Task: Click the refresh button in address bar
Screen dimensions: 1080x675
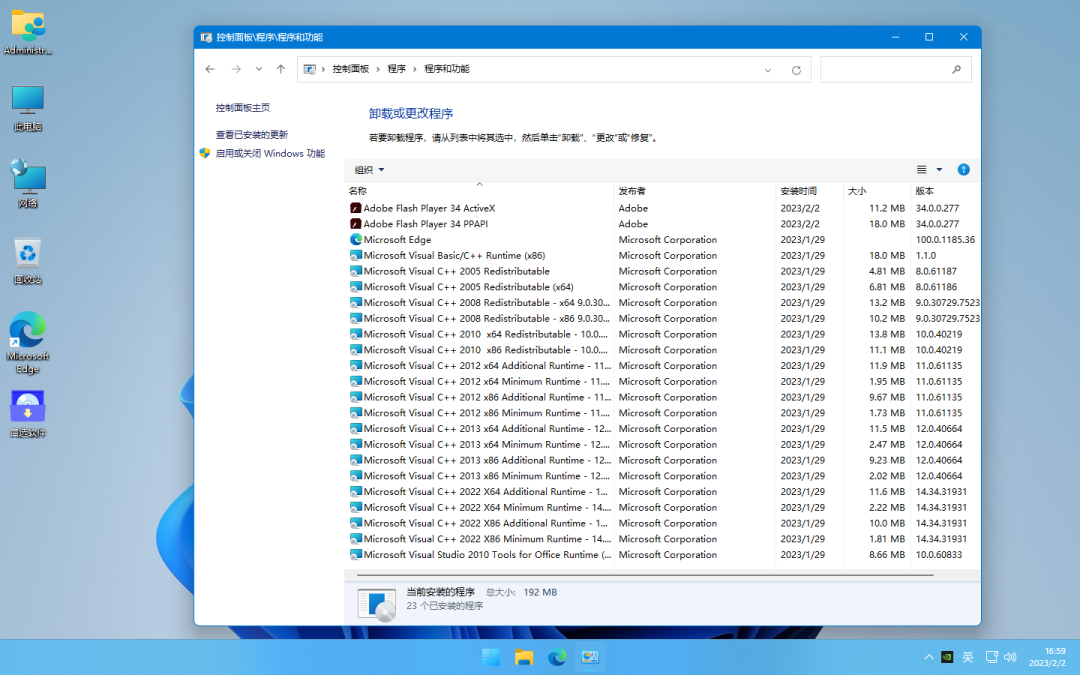Action: [x=796, y=70]
